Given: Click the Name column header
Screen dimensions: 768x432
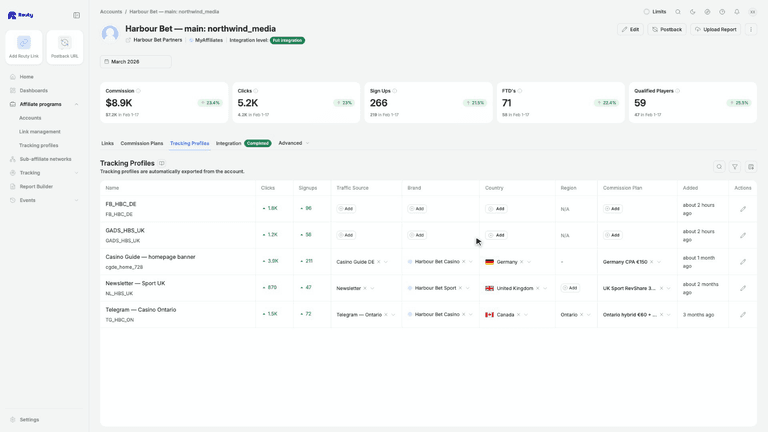Looking at the screenshot, I should 112,188.
